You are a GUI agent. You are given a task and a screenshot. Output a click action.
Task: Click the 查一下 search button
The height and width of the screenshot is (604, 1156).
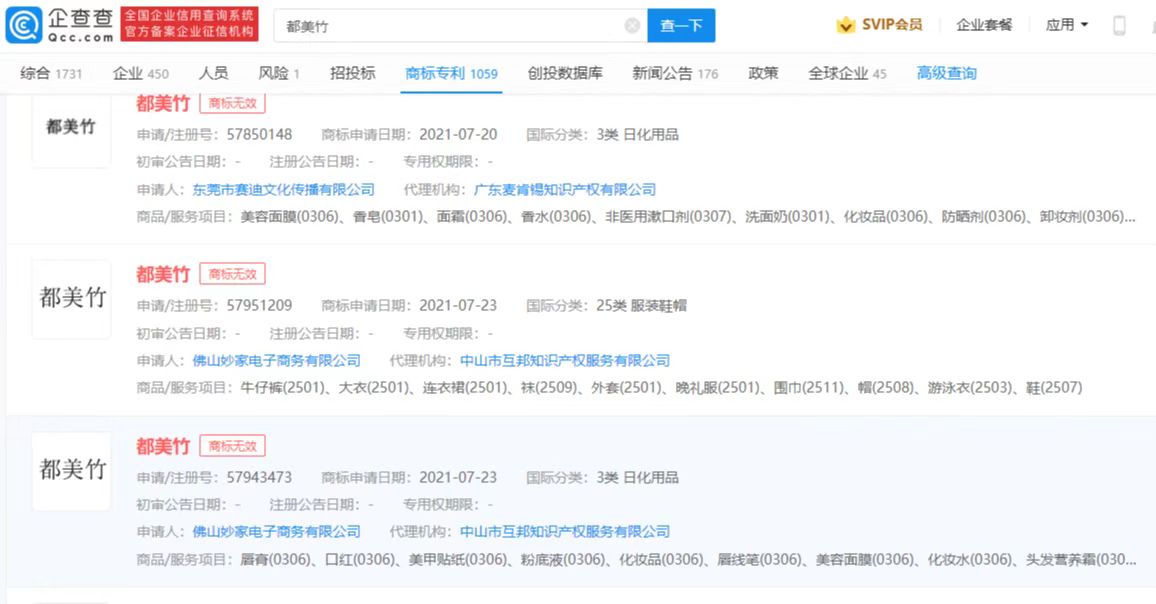(681, 26)
